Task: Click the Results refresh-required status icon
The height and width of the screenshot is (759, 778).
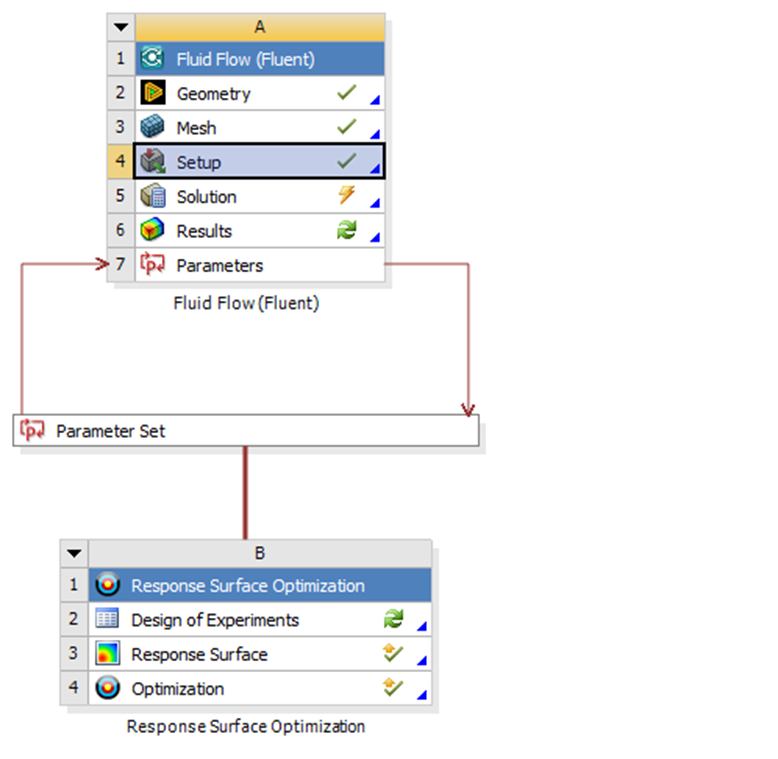Action: (x=347, y=229)
